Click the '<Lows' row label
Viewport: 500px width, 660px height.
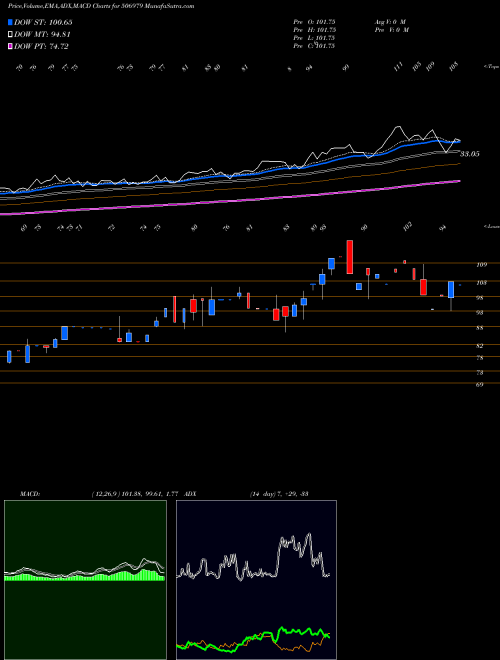[x=491, y=226]
